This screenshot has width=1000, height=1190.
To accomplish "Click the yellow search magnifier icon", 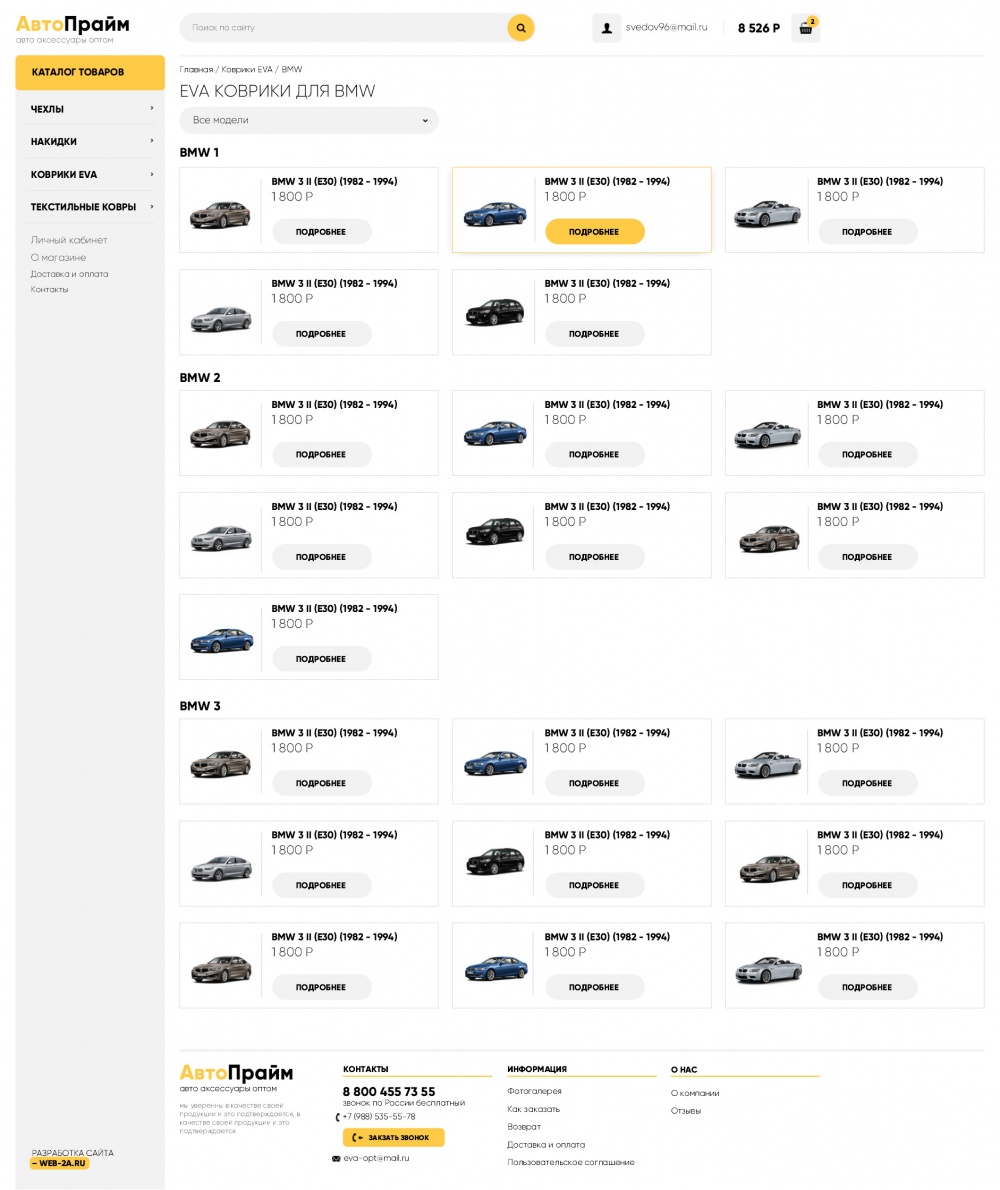I will [520, 28].
